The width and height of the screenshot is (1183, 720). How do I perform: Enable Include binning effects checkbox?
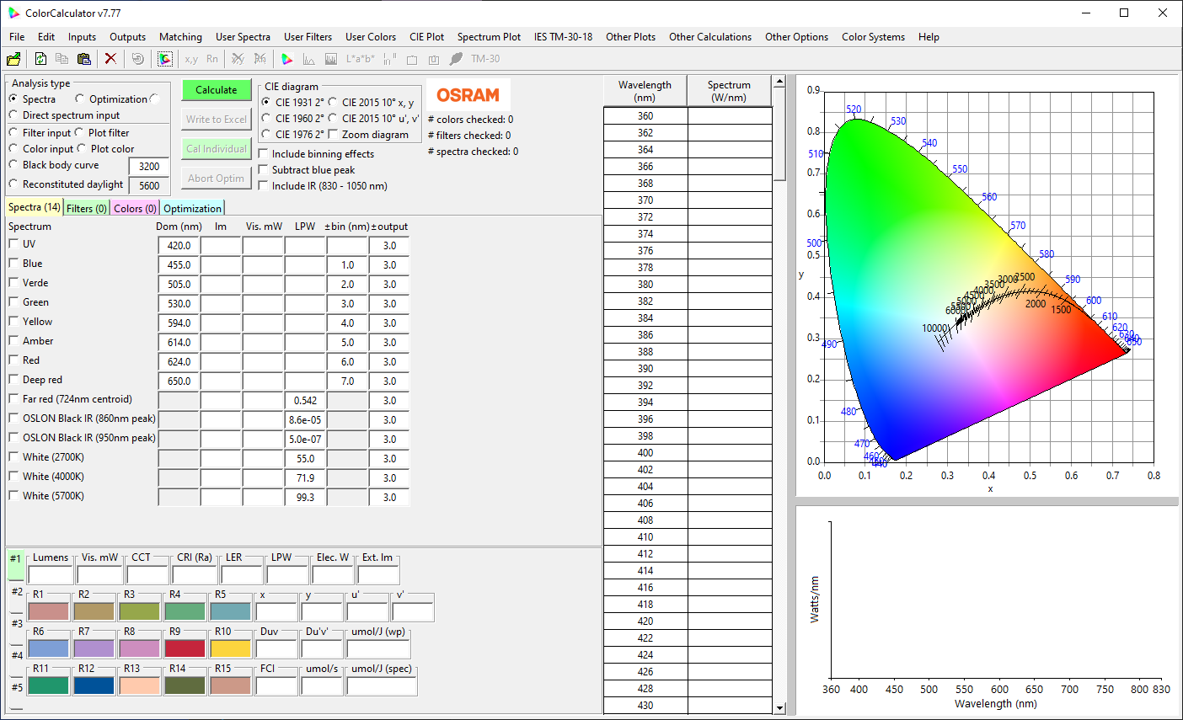[263, 154]
